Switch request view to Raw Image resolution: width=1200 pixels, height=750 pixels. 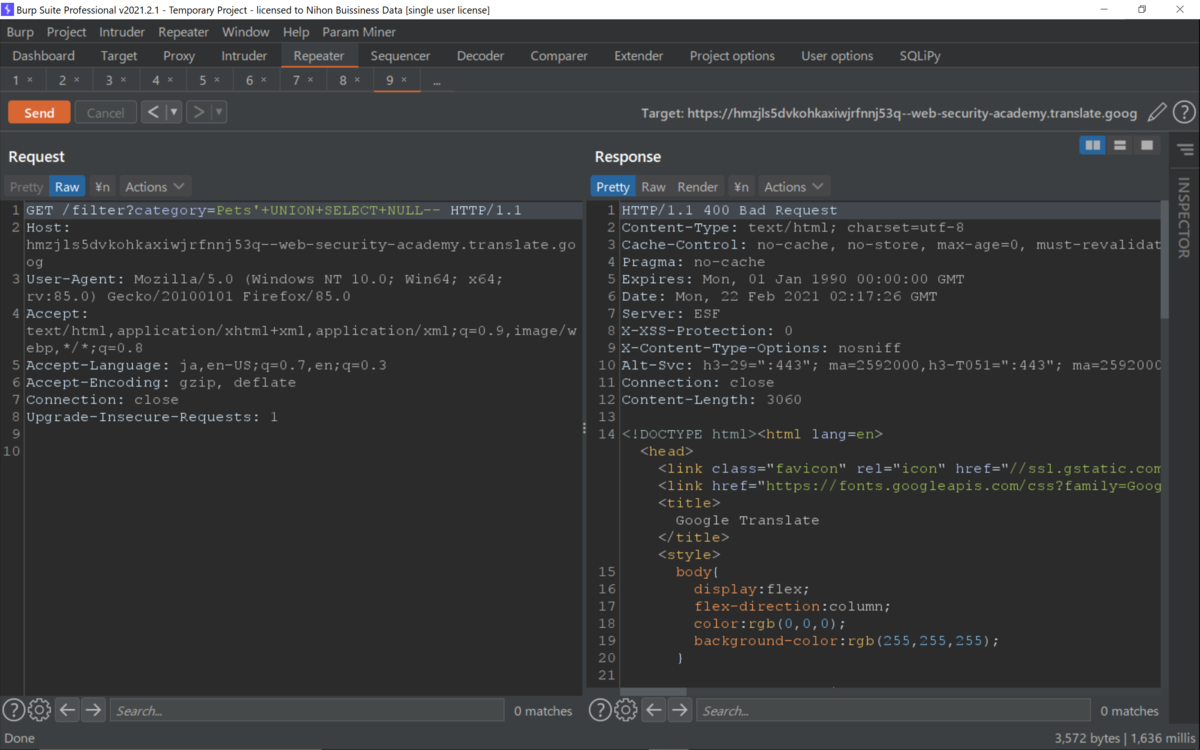tap(67, 187)
